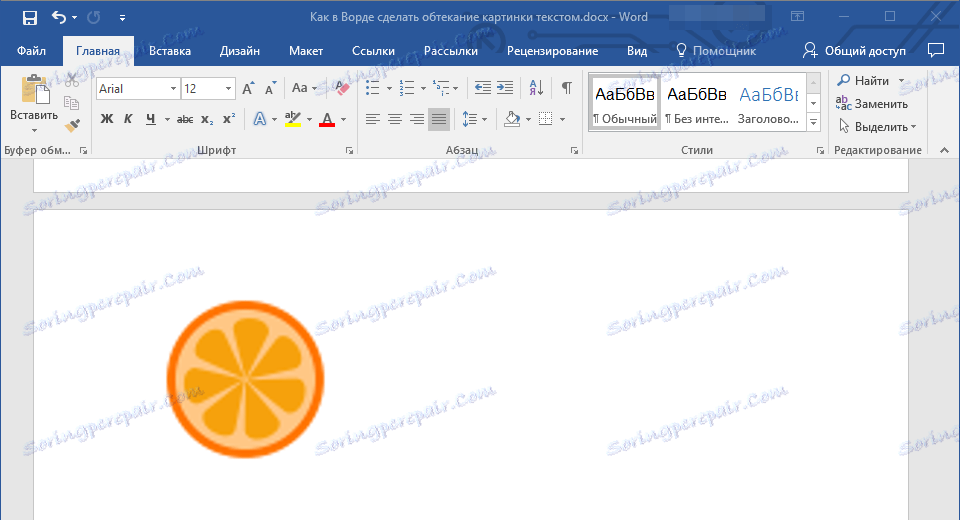Toggle superscript x² formatting
The height and width of the screenshot is (520, 960).
click(229, 119)
